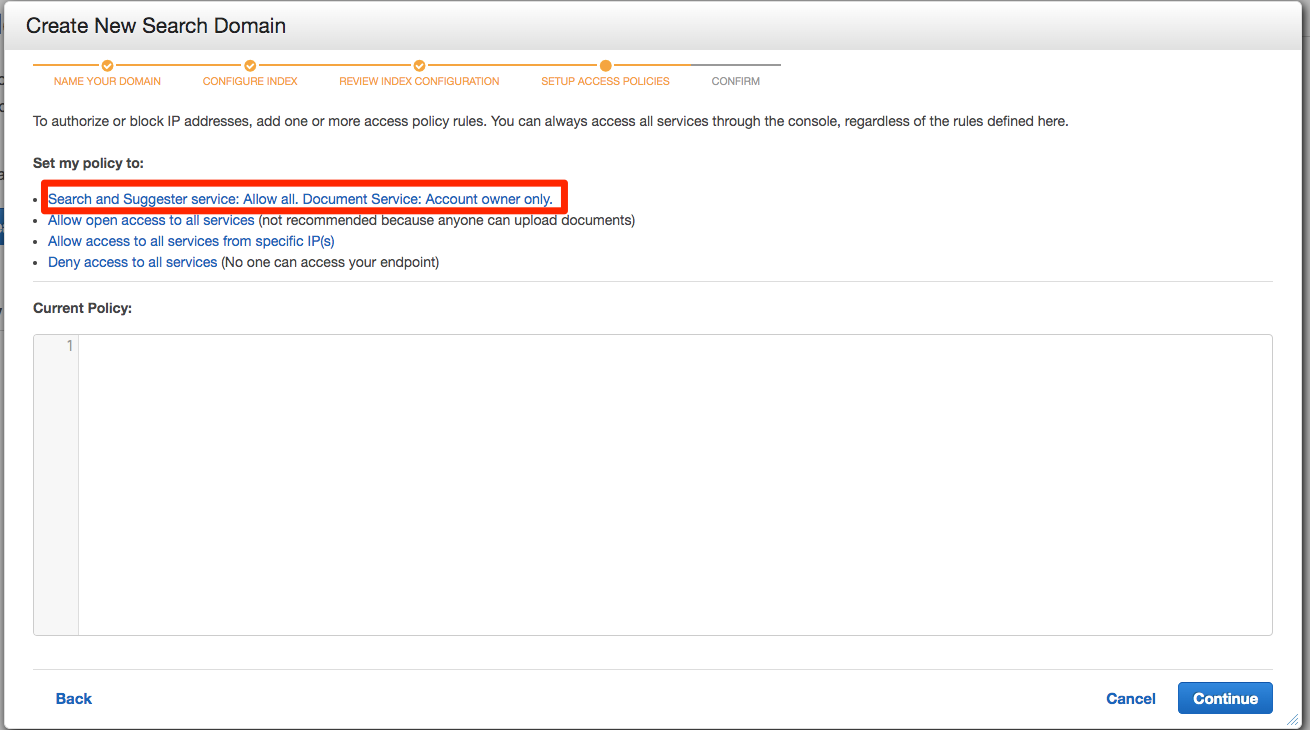Click the resize grip at dialog corner
The image size is (1310, 730).
(x=1293, y=719)
